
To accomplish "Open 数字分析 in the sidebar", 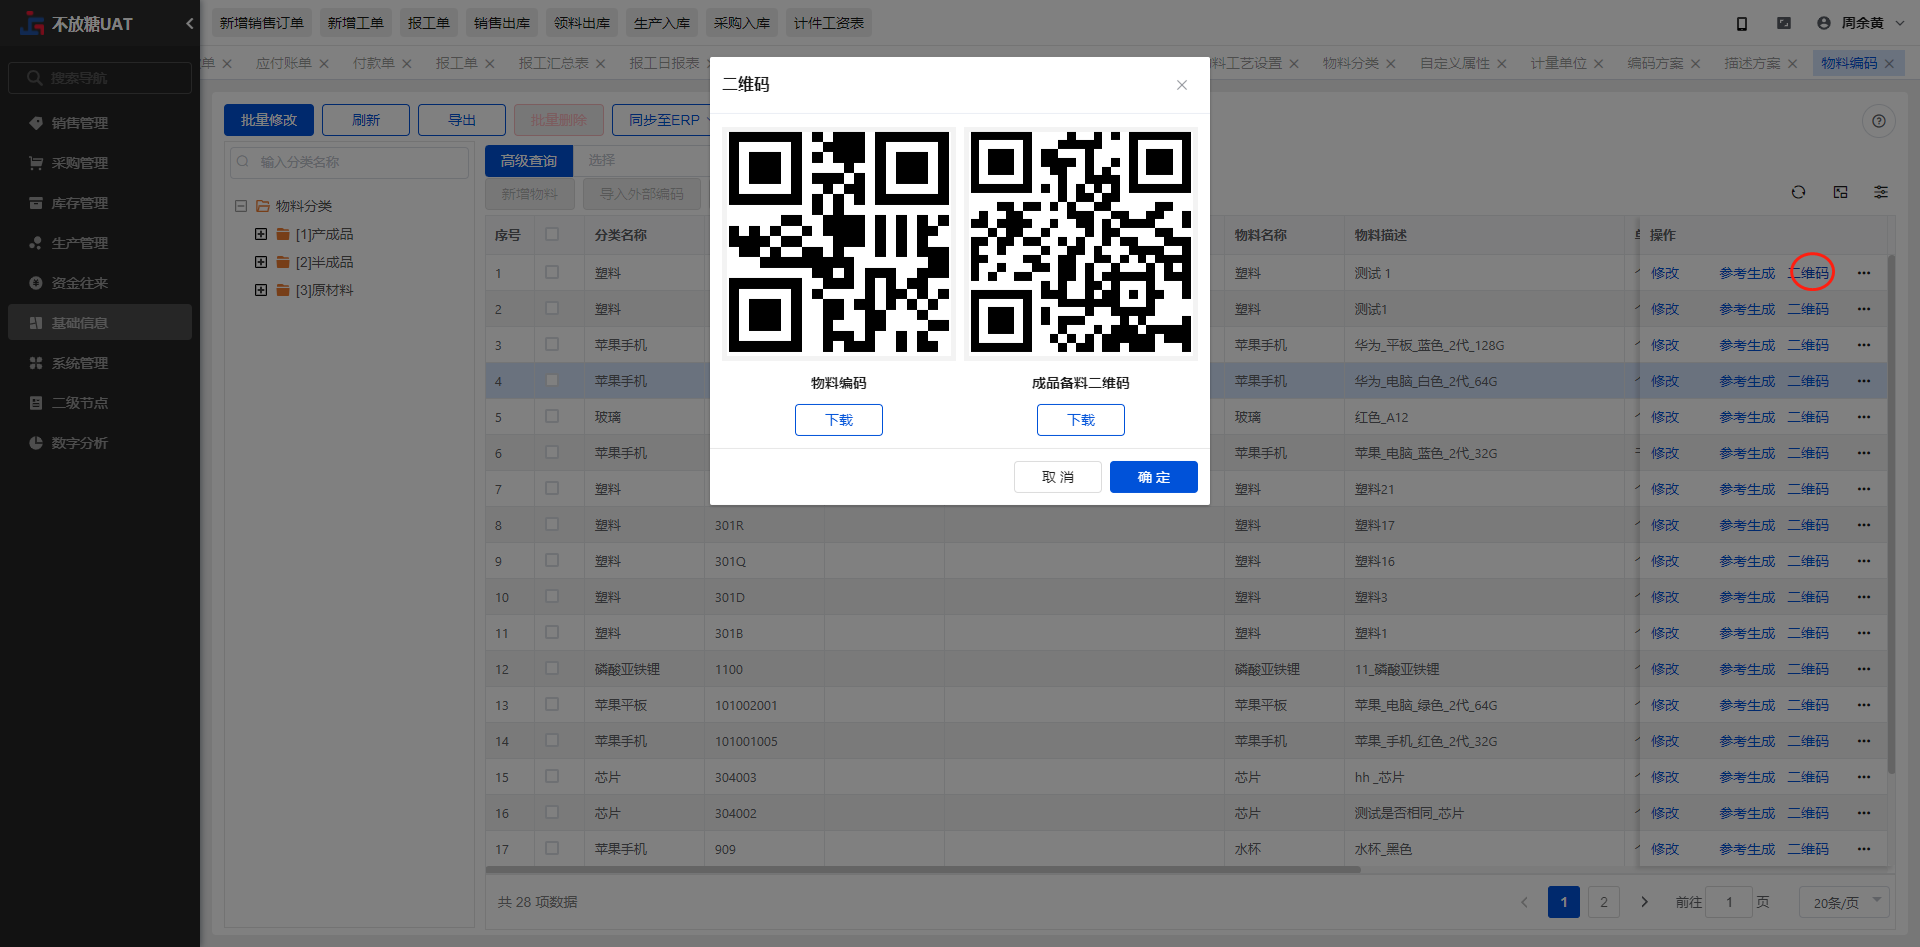I will pyautogui.click(x=100, y=443).
